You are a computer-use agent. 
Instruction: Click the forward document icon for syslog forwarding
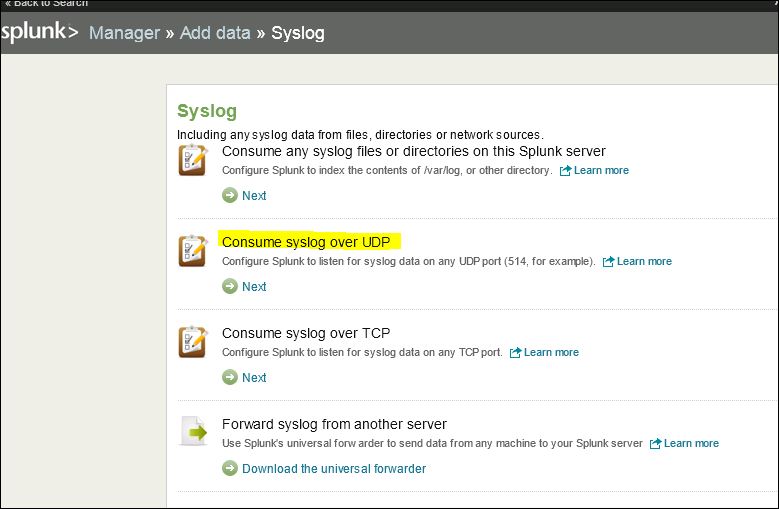pyautogui.click(x=192, y=431)
